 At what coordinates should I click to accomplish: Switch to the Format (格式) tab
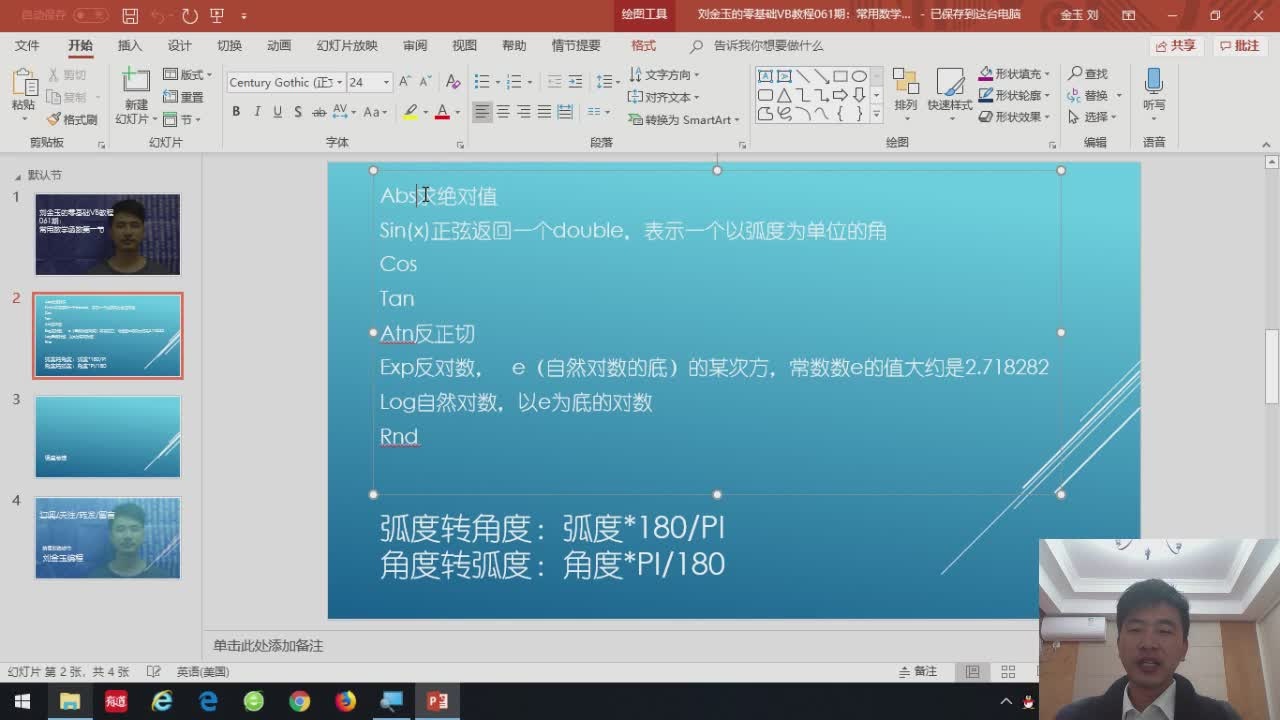point(643,46)
